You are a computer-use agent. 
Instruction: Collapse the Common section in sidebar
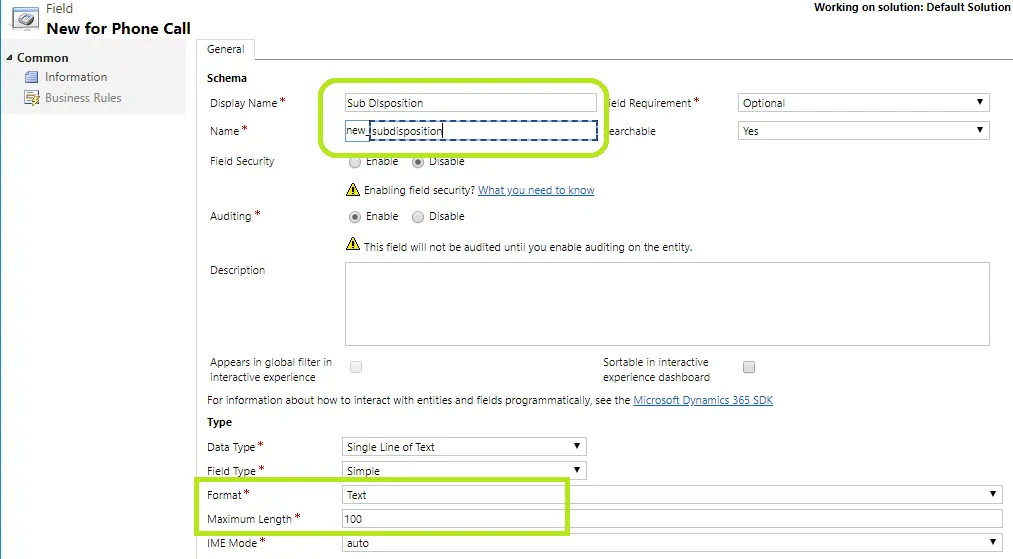click(10, 58)
